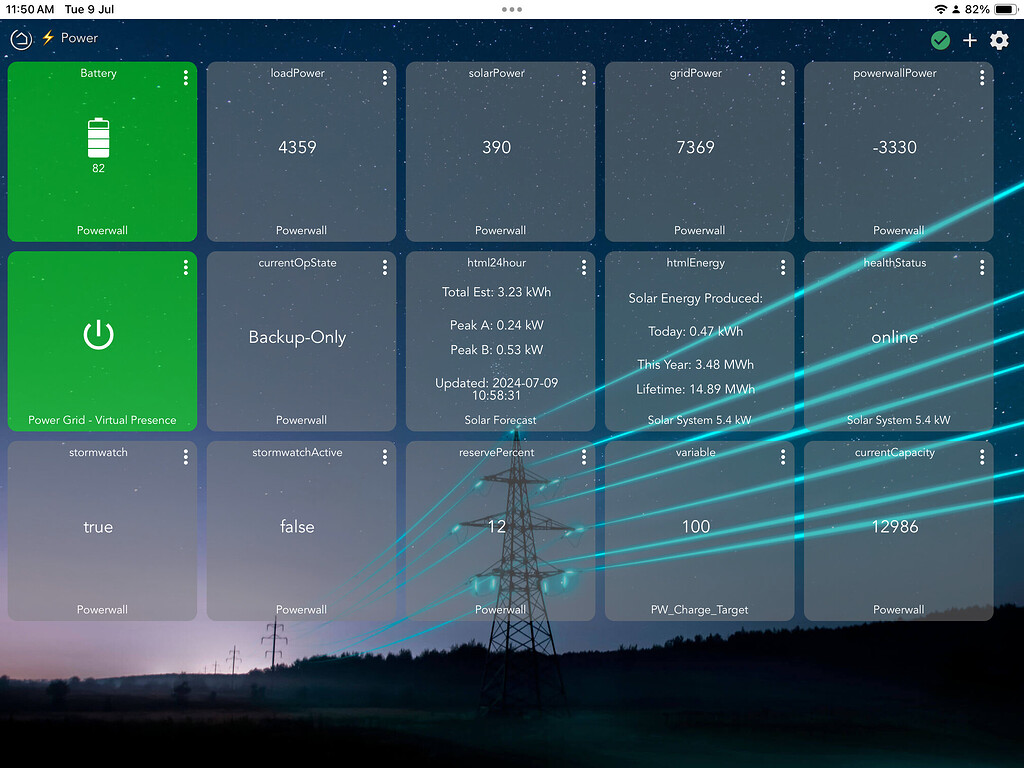Screen dimensions: 1024x768
Task: Click the html24hour Solar Forecast tile
Action: coord(499,340)
